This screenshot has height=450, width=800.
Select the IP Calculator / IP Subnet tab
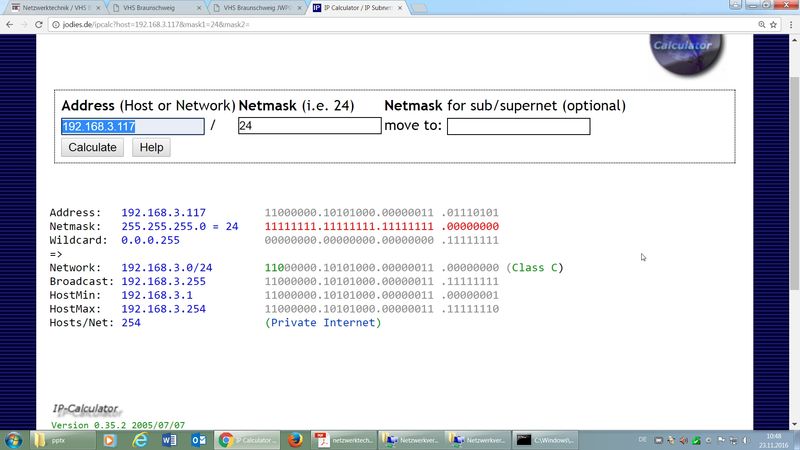tap(357, 8)
